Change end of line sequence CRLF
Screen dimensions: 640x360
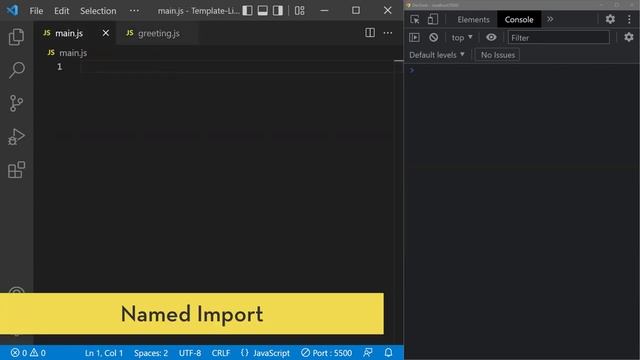(221, 353)
